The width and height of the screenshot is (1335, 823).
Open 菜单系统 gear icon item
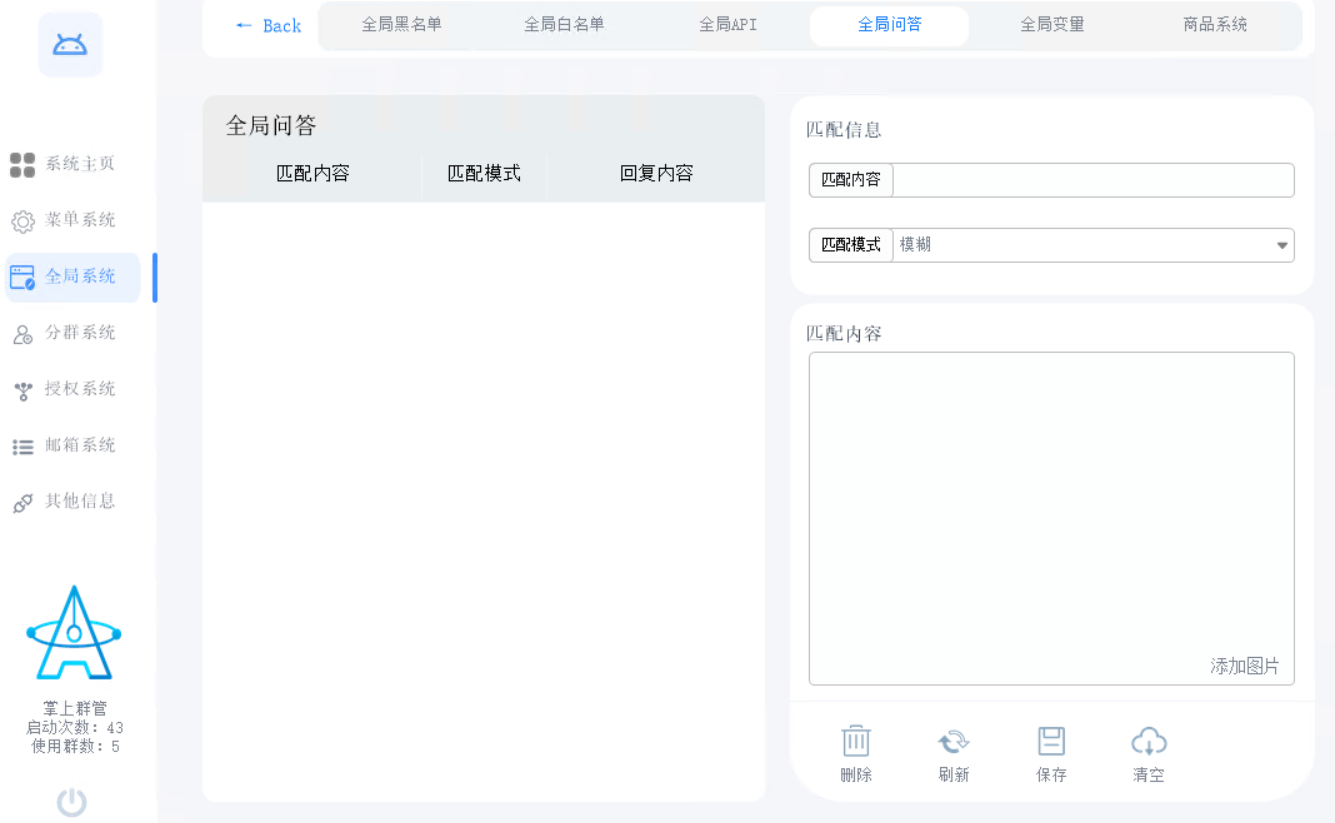coord(63,220)
